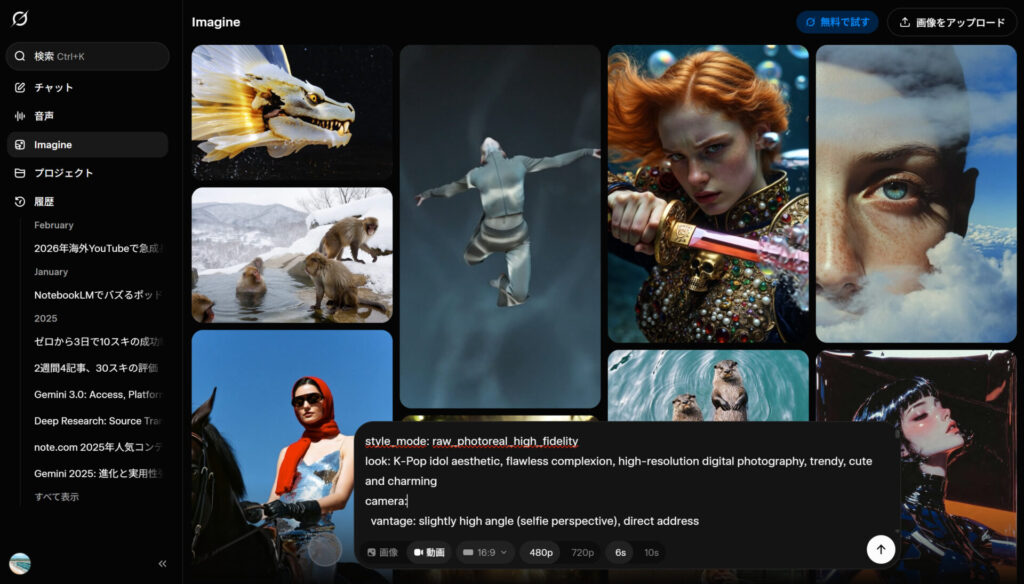Open the 16:9 aspect ratio dropdown
The image size is (1024, 584).
(485, 552)
